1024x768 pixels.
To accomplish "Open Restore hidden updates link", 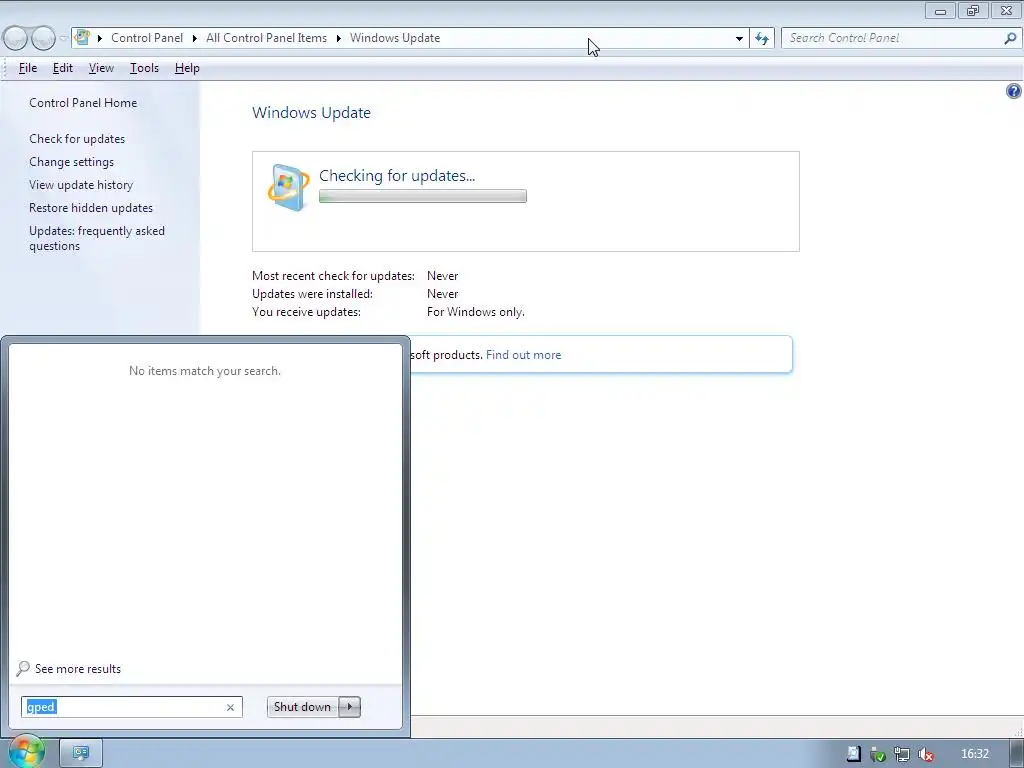I will click(91, 208).
